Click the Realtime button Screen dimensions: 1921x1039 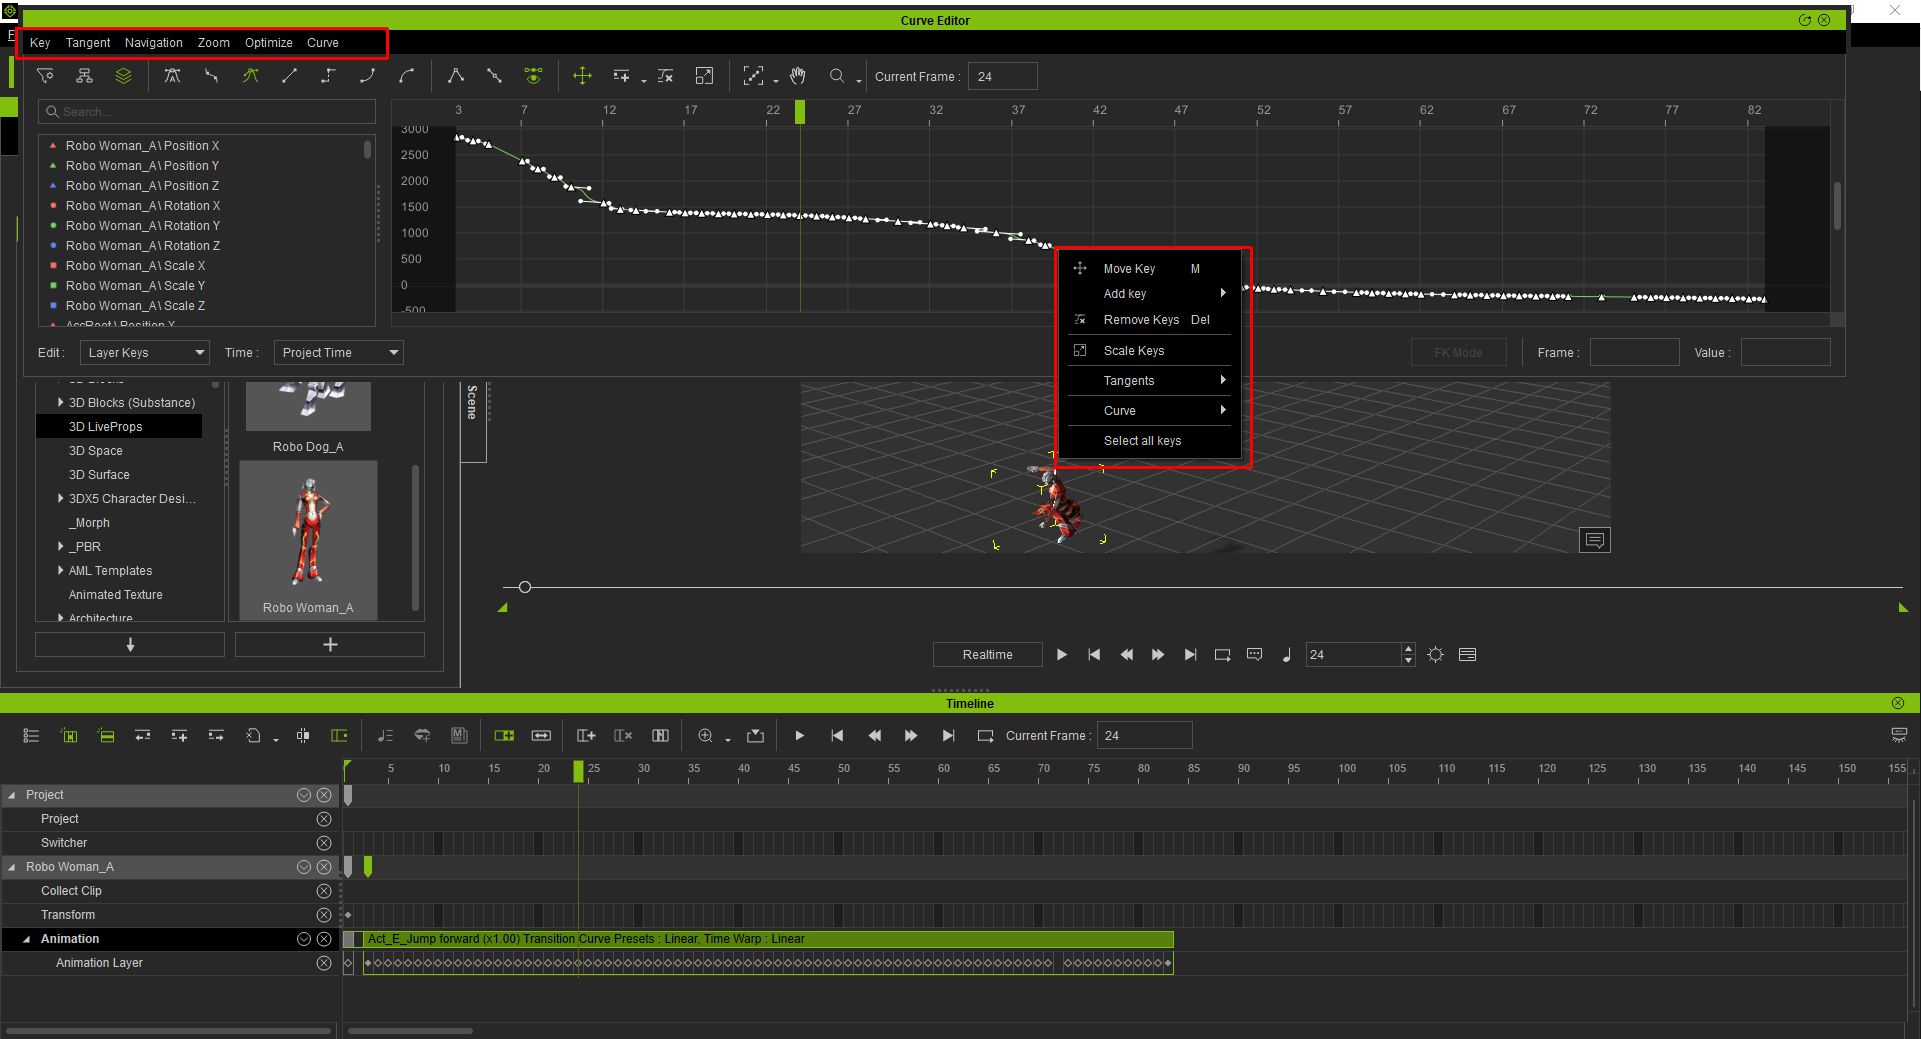click(x=987, y=655)
